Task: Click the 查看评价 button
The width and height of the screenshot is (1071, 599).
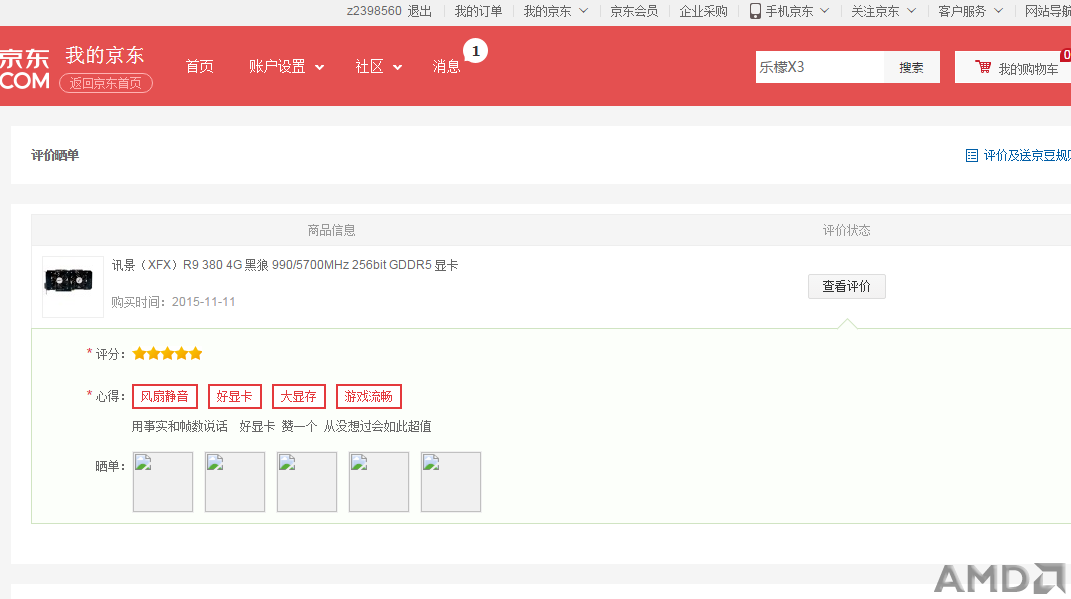Action: pos(846,286)
